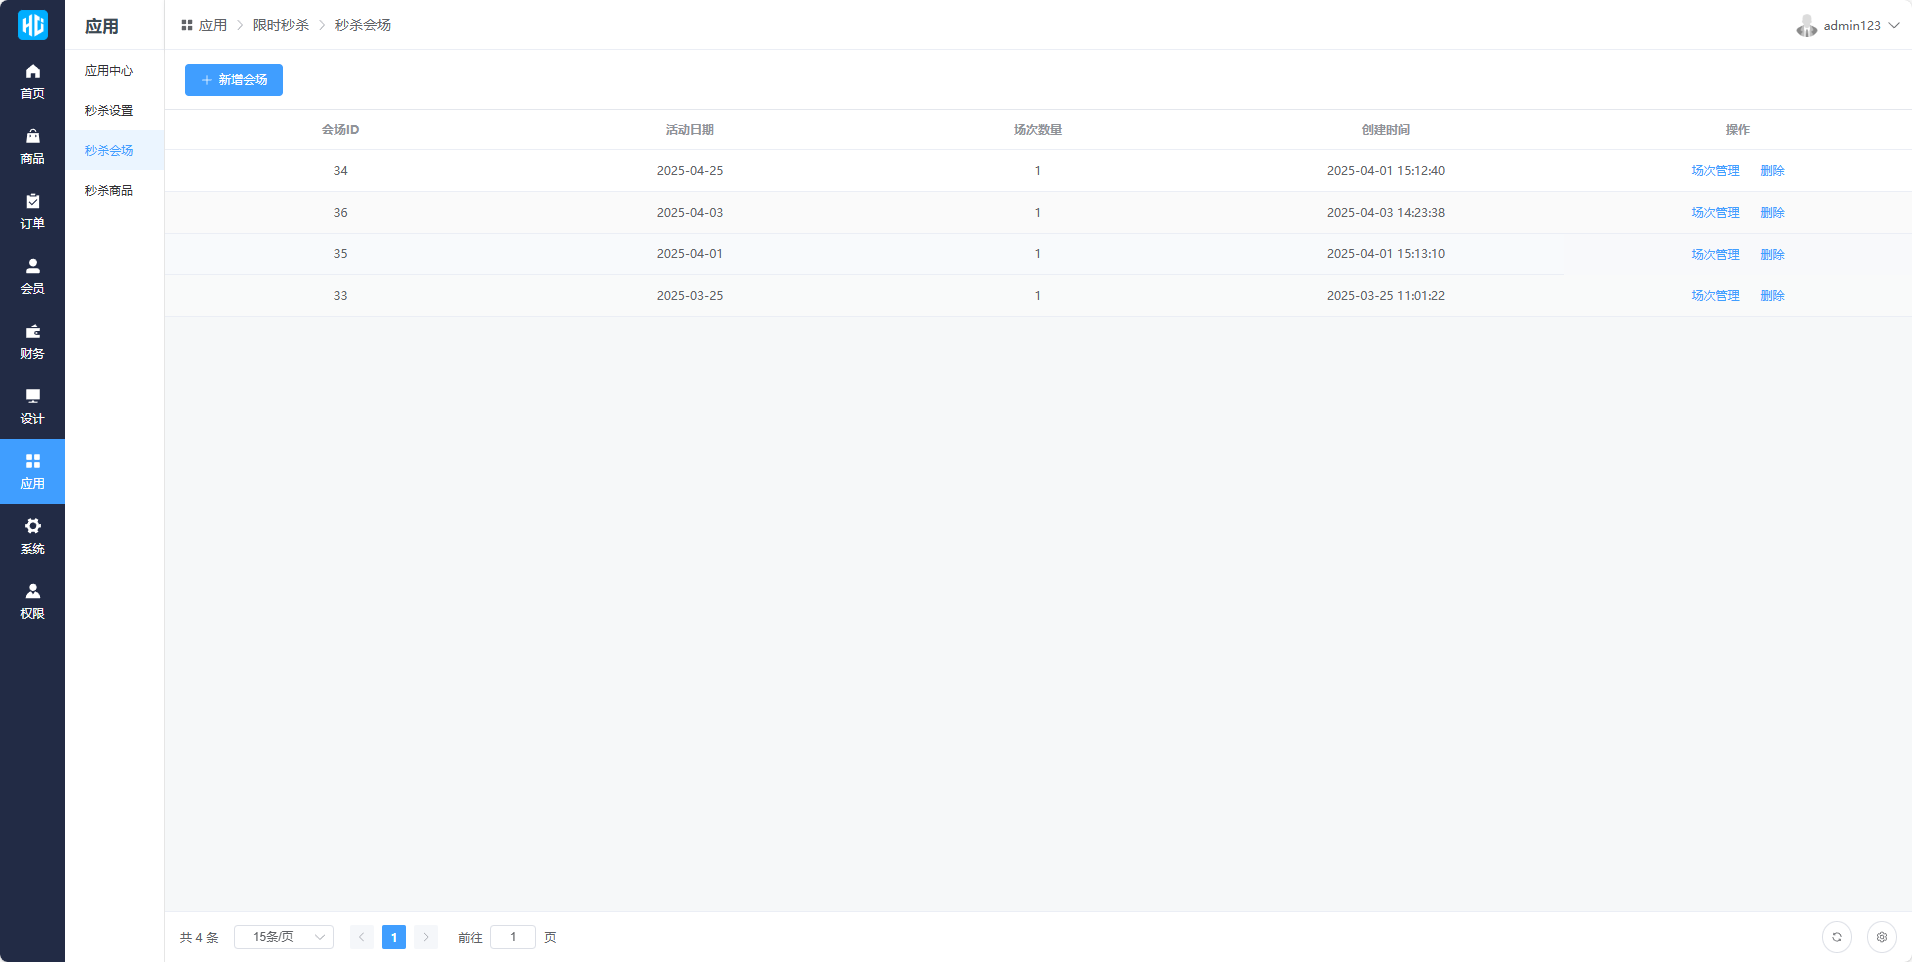Image resolution: width=1912 pixels, height=962 pixels.
Task: Expand the admin123 user dropdown
Action: point(1848,26)
